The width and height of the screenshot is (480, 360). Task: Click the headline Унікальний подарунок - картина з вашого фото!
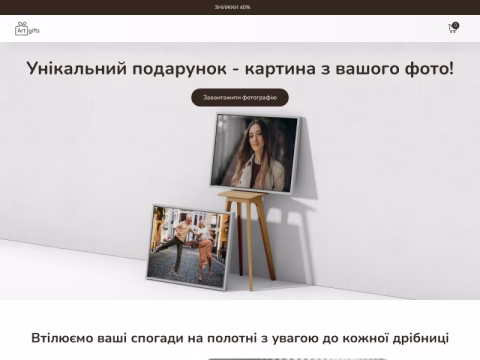pos(240,69)
